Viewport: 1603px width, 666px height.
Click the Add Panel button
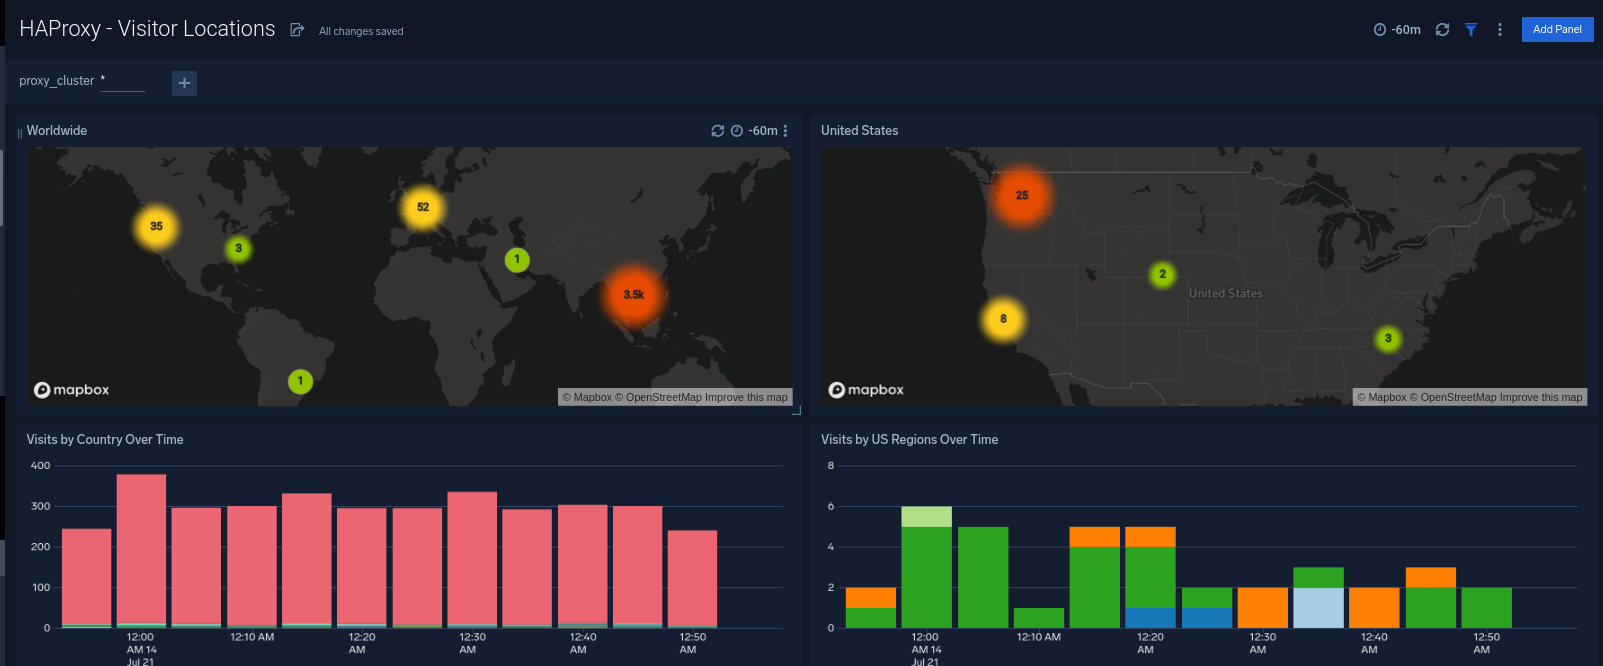tap(1556, 30)
